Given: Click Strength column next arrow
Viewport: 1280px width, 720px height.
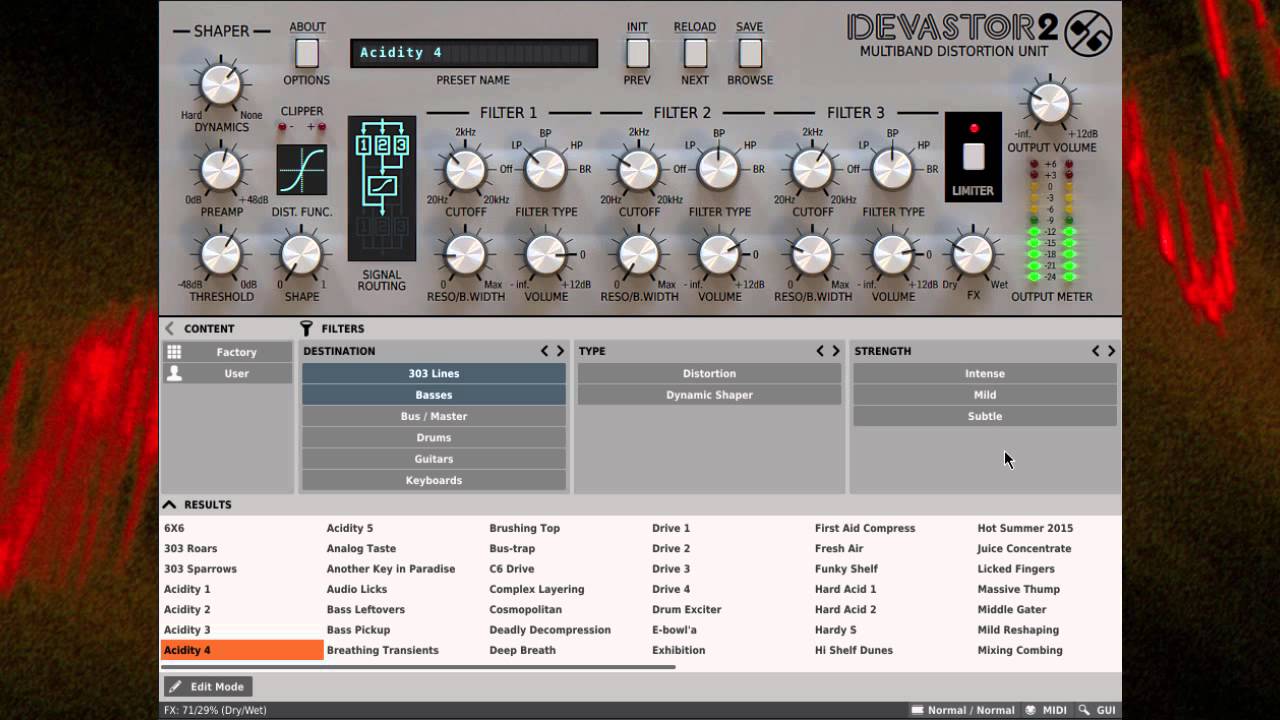Looking at the screenshot, I should coord(1111,351).
